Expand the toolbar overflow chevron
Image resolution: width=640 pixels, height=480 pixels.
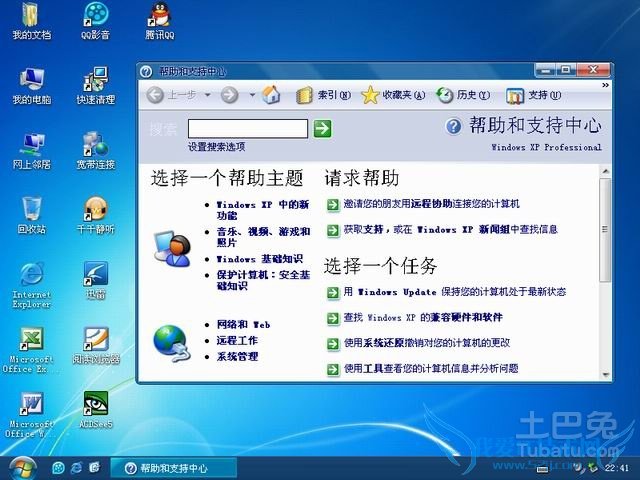pyautogui.click(x=605, y=85)
